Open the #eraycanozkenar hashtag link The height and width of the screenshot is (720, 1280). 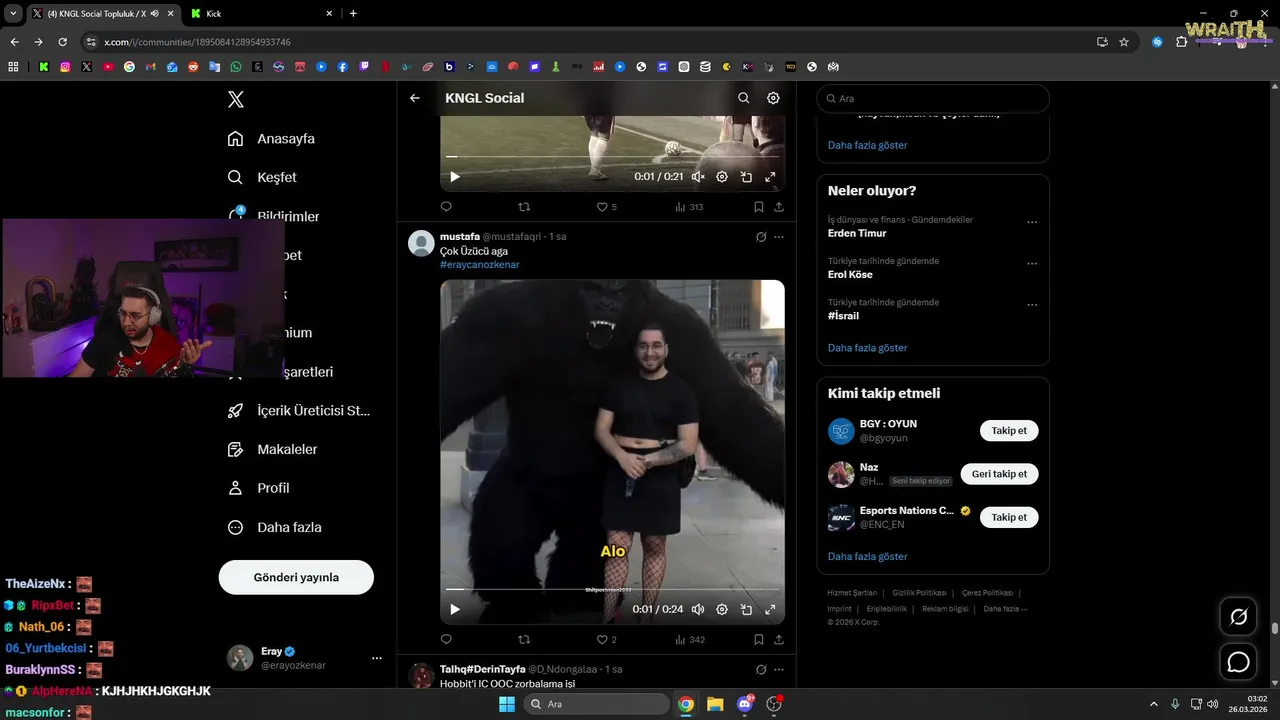click(480, 265)
